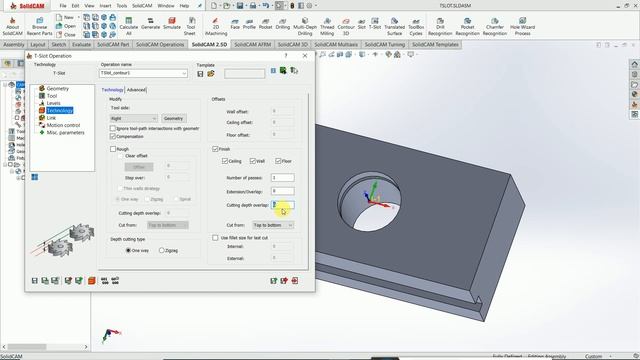The height and width of the screenshot is (360, 640).
Task: Open Operation name dropdown
Action: tap(184, 73)
